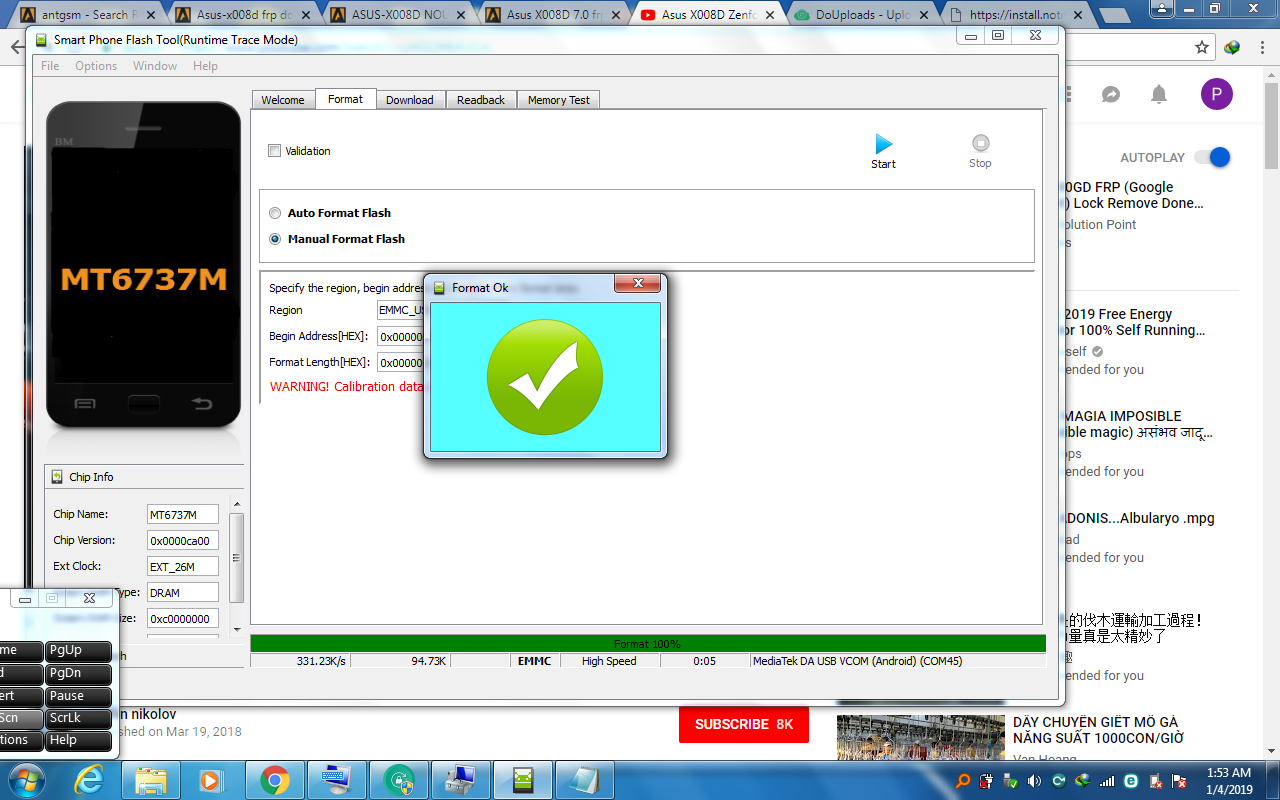Viewport: 1280px width, 800px height.
Task: Open Windows Start menu orb
Action: coord(27,780)
